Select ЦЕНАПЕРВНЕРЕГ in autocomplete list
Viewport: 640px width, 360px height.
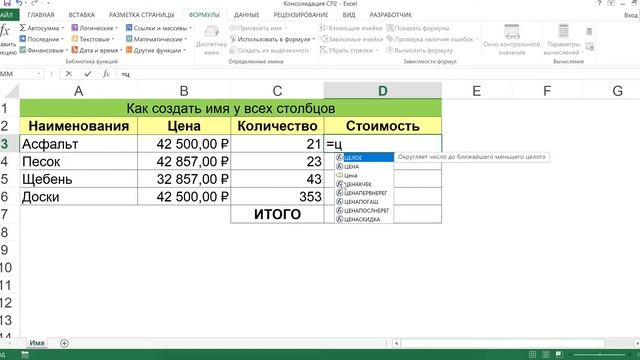coord(364,193)
